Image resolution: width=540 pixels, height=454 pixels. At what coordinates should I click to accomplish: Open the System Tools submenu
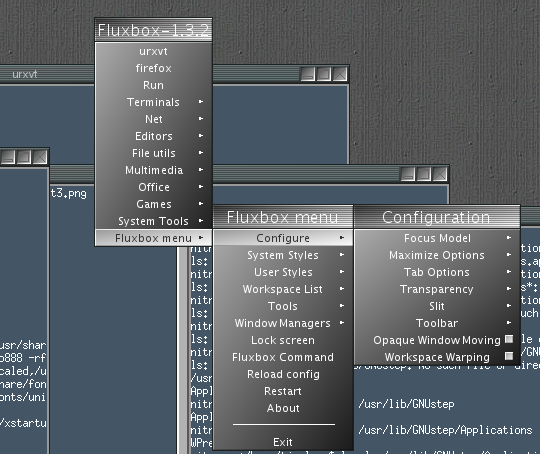153,221
